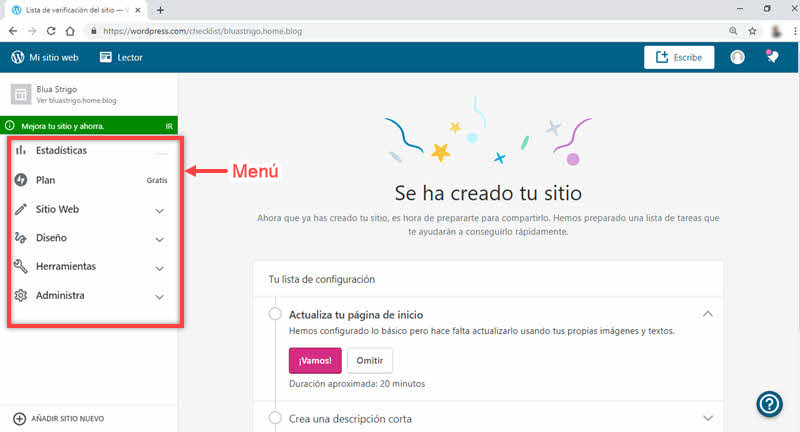The image size is (800, 432).
Task: Collapse 'Actualiza tu página de inicio' task
Action: pyautogui.click(x=708, y=314)
